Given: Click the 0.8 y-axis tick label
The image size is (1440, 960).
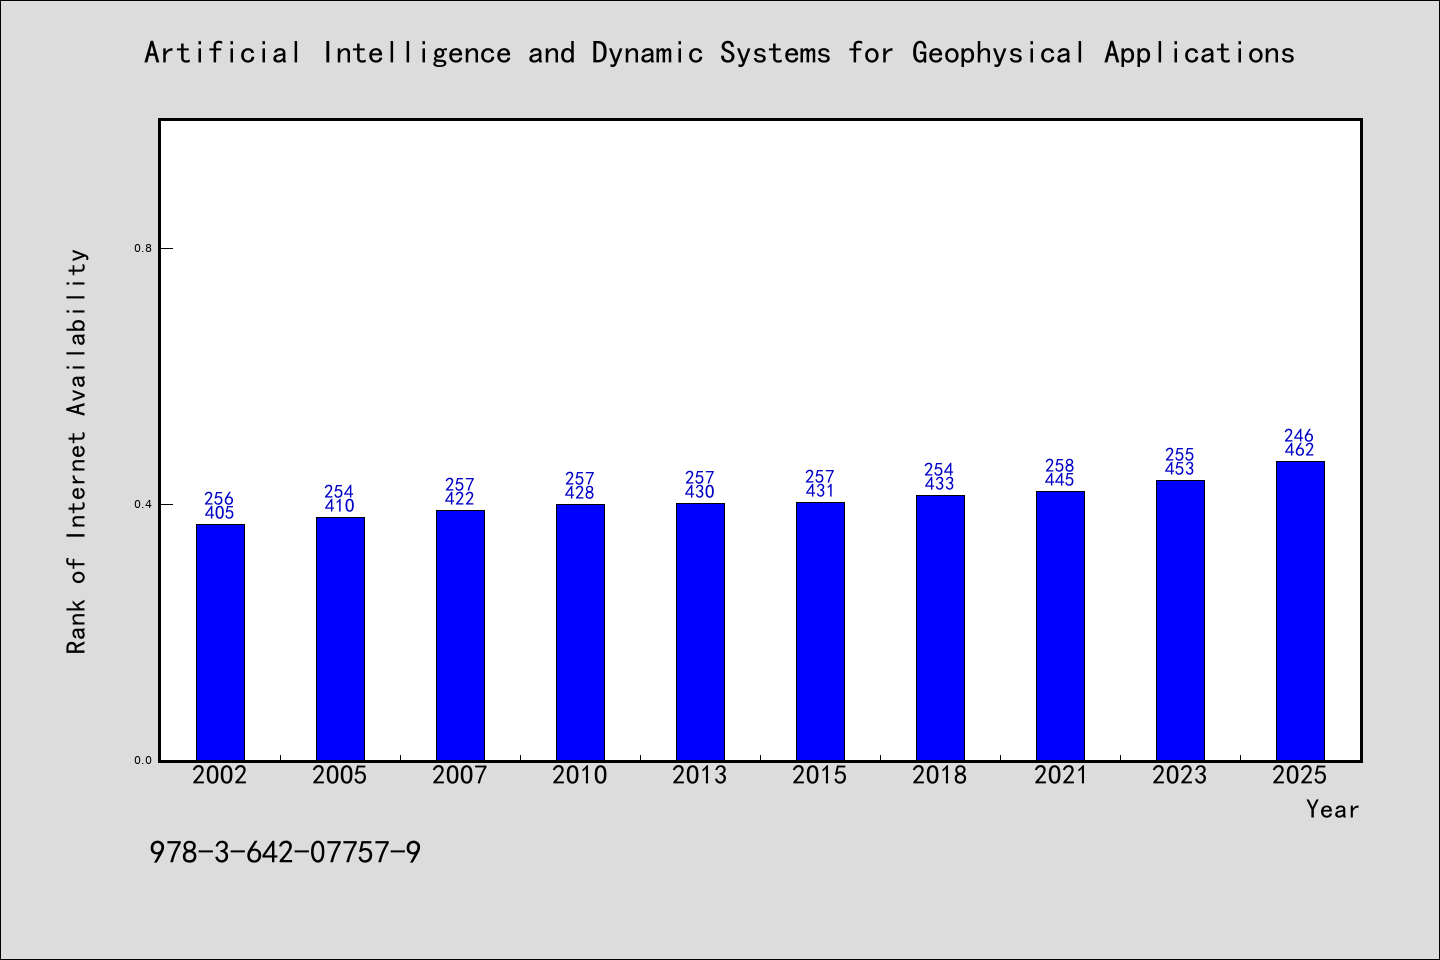Looking at the screenshot, I should click(x=143, y=248).
